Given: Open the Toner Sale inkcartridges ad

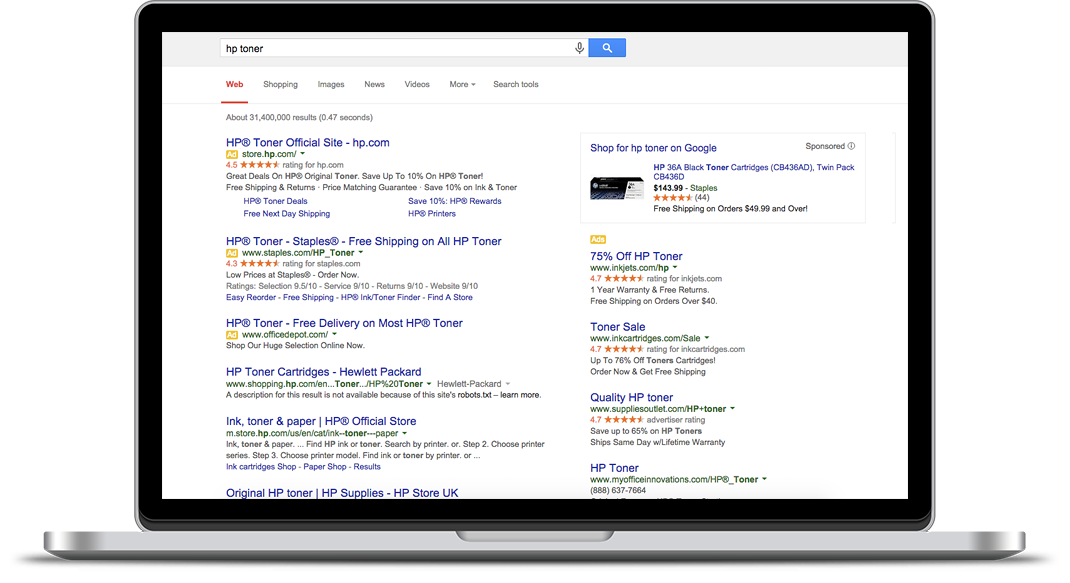Looking at the screenshot, I should coord(617,327).
